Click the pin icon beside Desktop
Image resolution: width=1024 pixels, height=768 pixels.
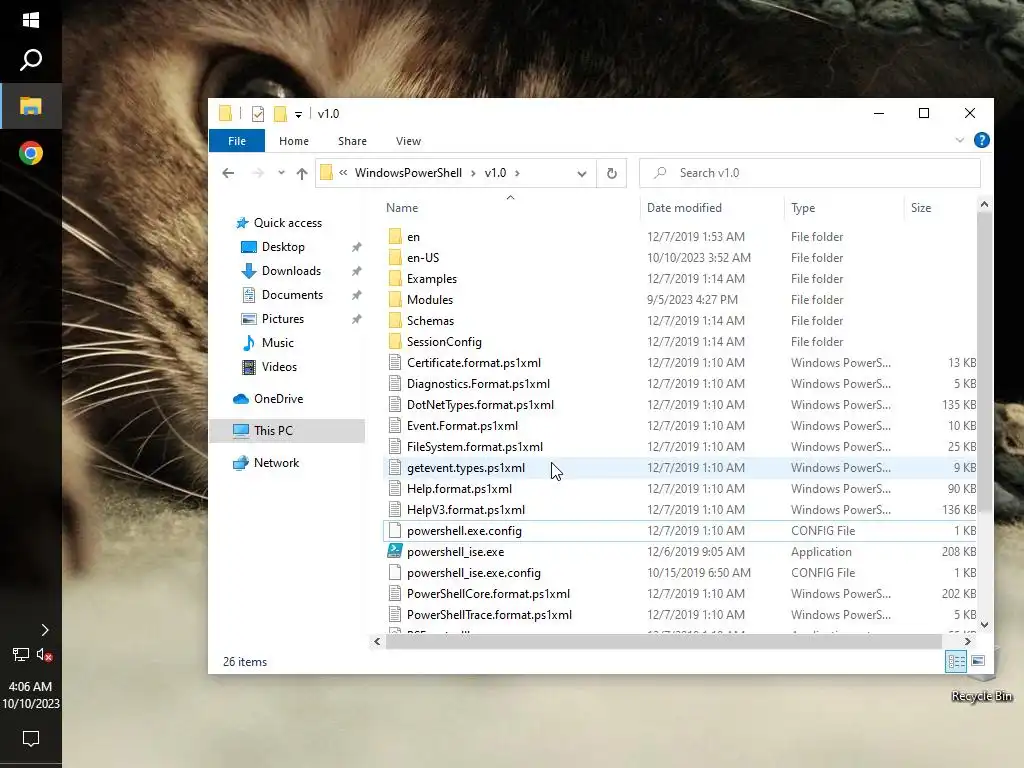pos(357,247)
